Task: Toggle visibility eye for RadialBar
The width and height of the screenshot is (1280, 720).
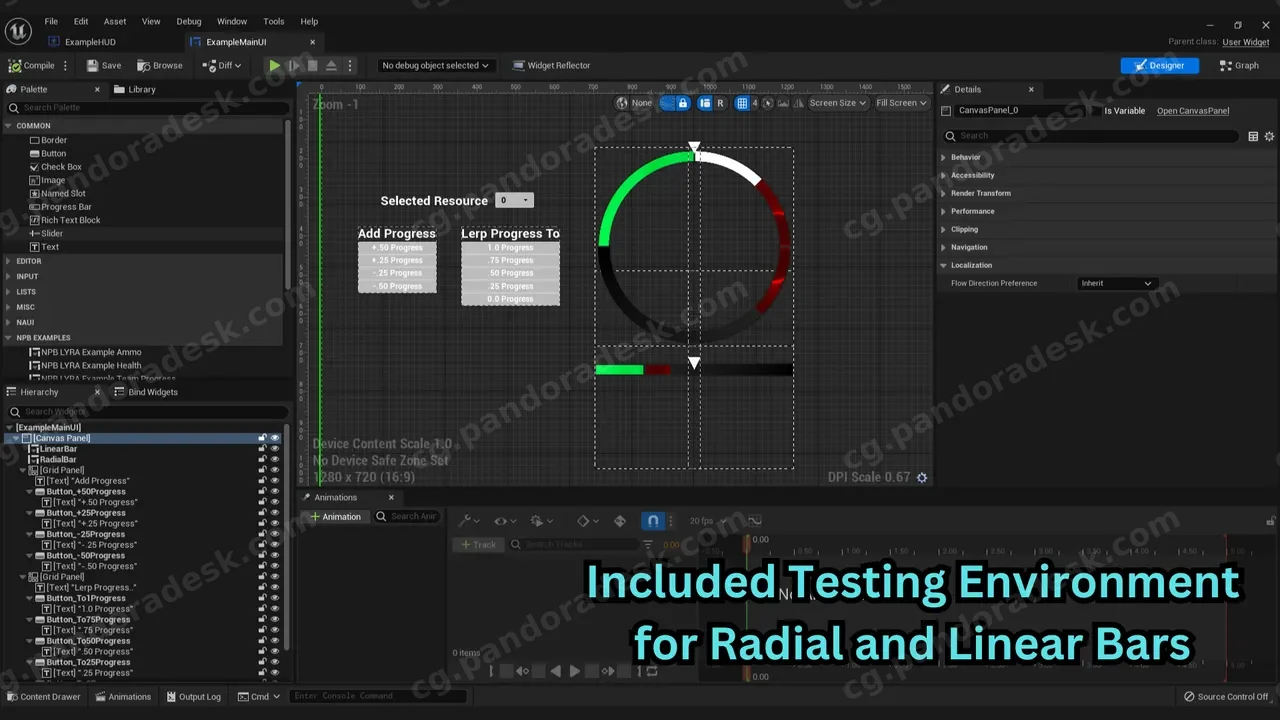Action: coord(275,459)
